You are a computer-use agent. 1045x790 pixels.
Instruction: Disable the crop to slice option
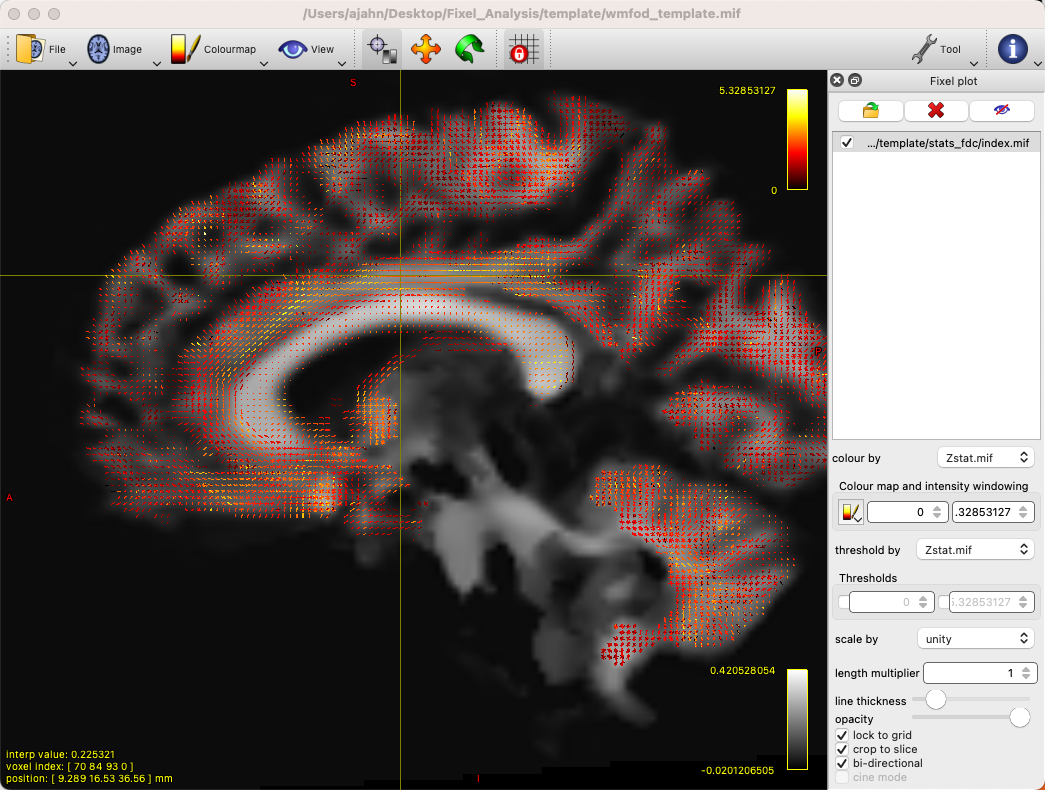tap(843, 749)
